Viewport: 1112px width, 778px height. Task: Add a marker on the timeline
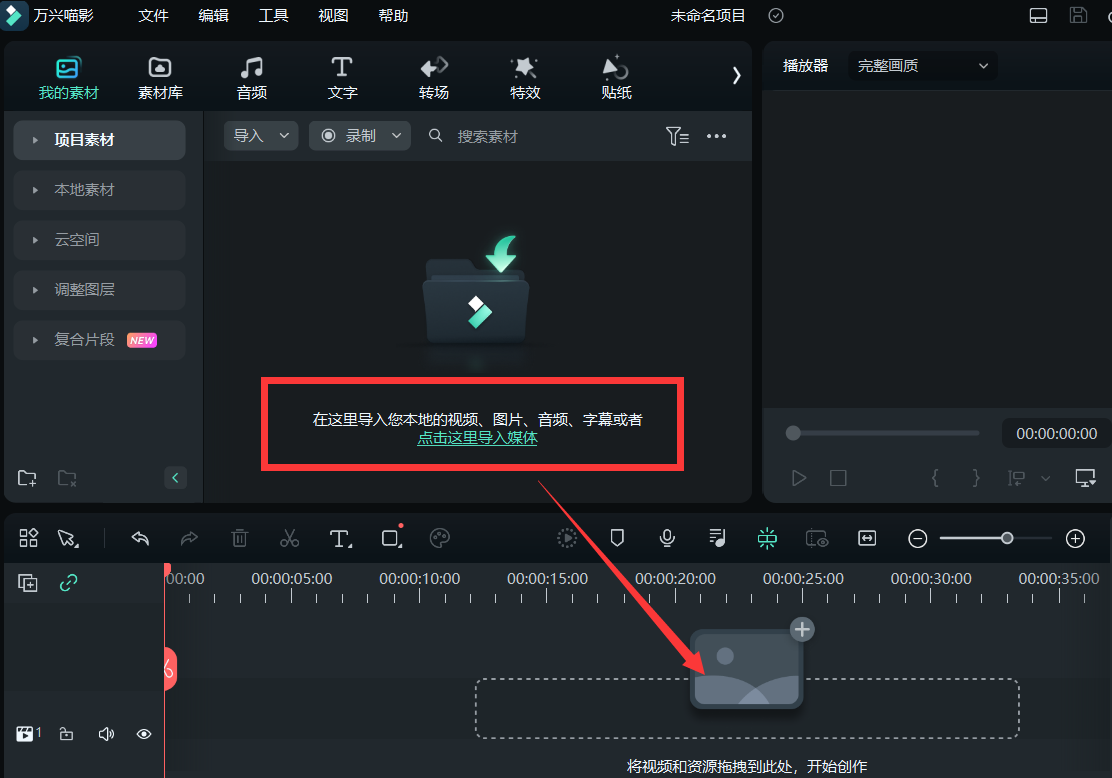click(617, 538)
